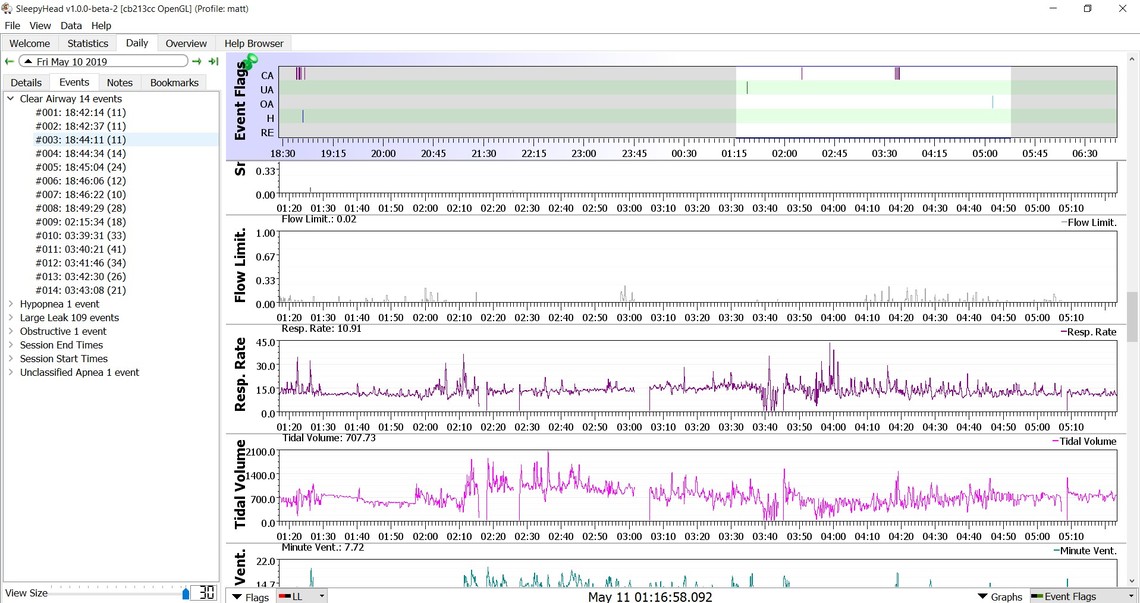Select event #005: 18:45:04 (24)
The image size is (1140, 603).
81,167
